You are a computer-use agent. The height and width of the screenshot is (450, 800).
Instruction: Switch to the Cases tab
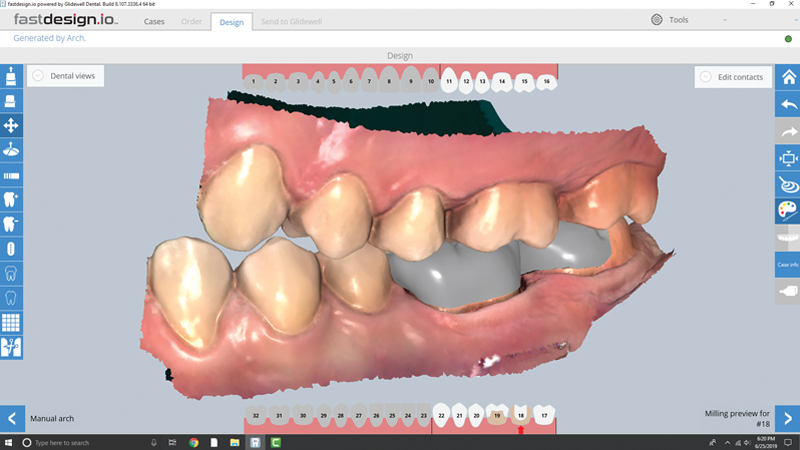[154, 21]
